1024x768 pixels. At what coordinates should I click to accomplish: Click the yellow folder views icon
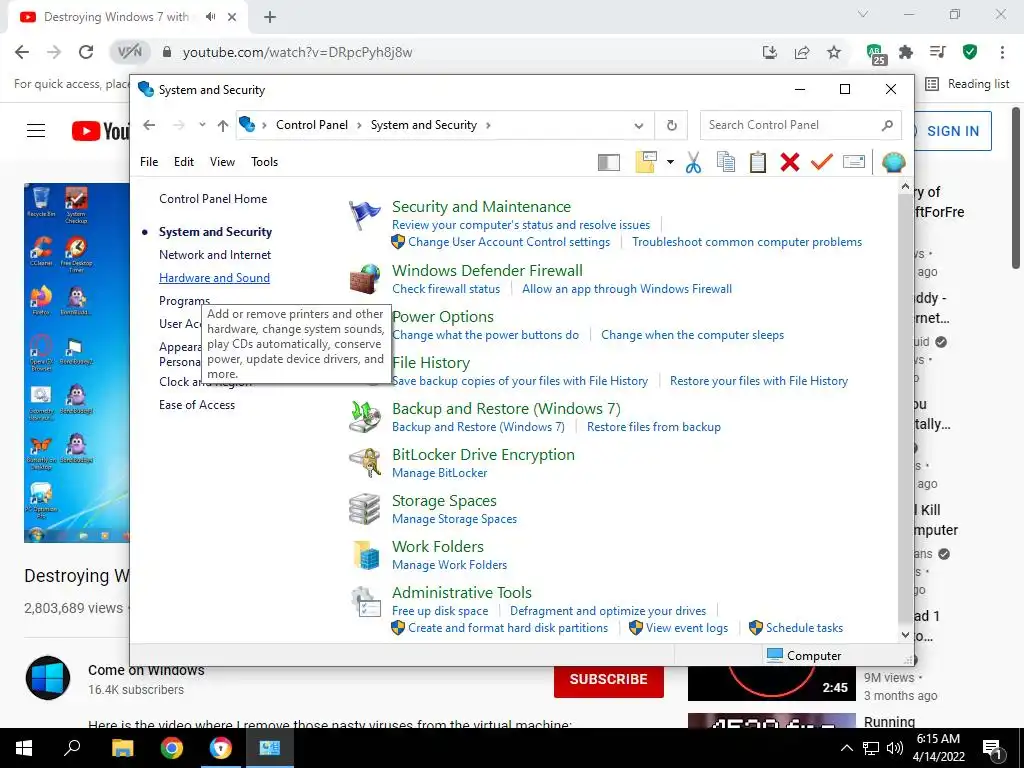click(645, 162)
